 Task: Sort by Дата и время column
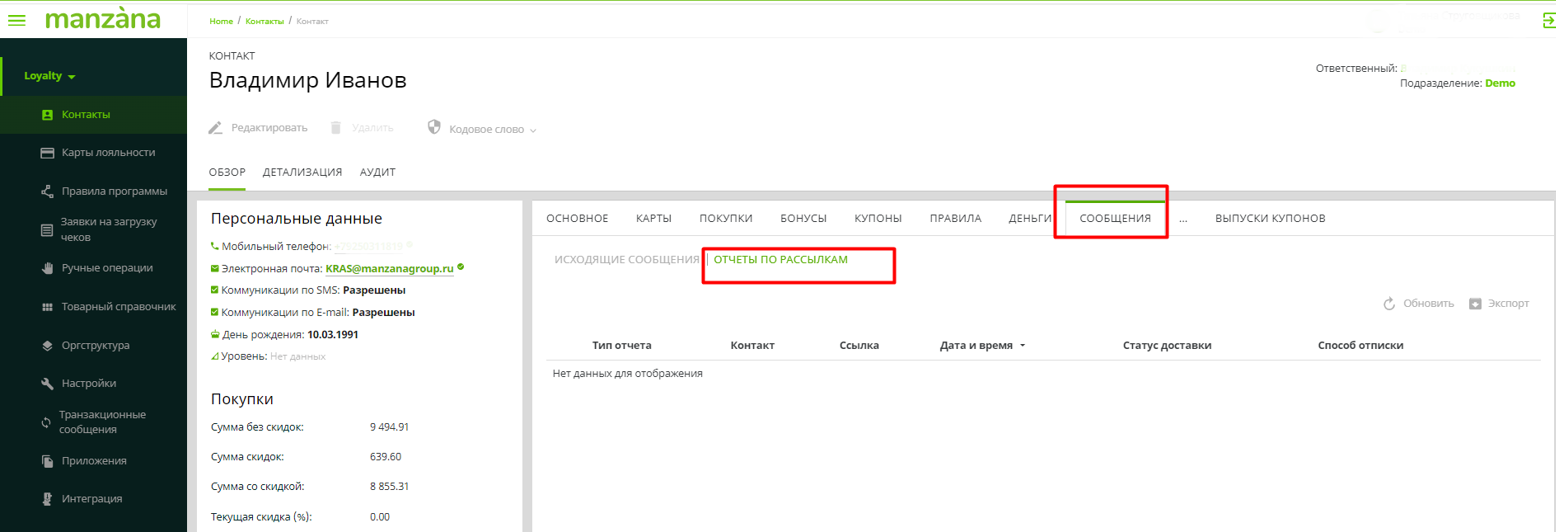tap(976, 345)
